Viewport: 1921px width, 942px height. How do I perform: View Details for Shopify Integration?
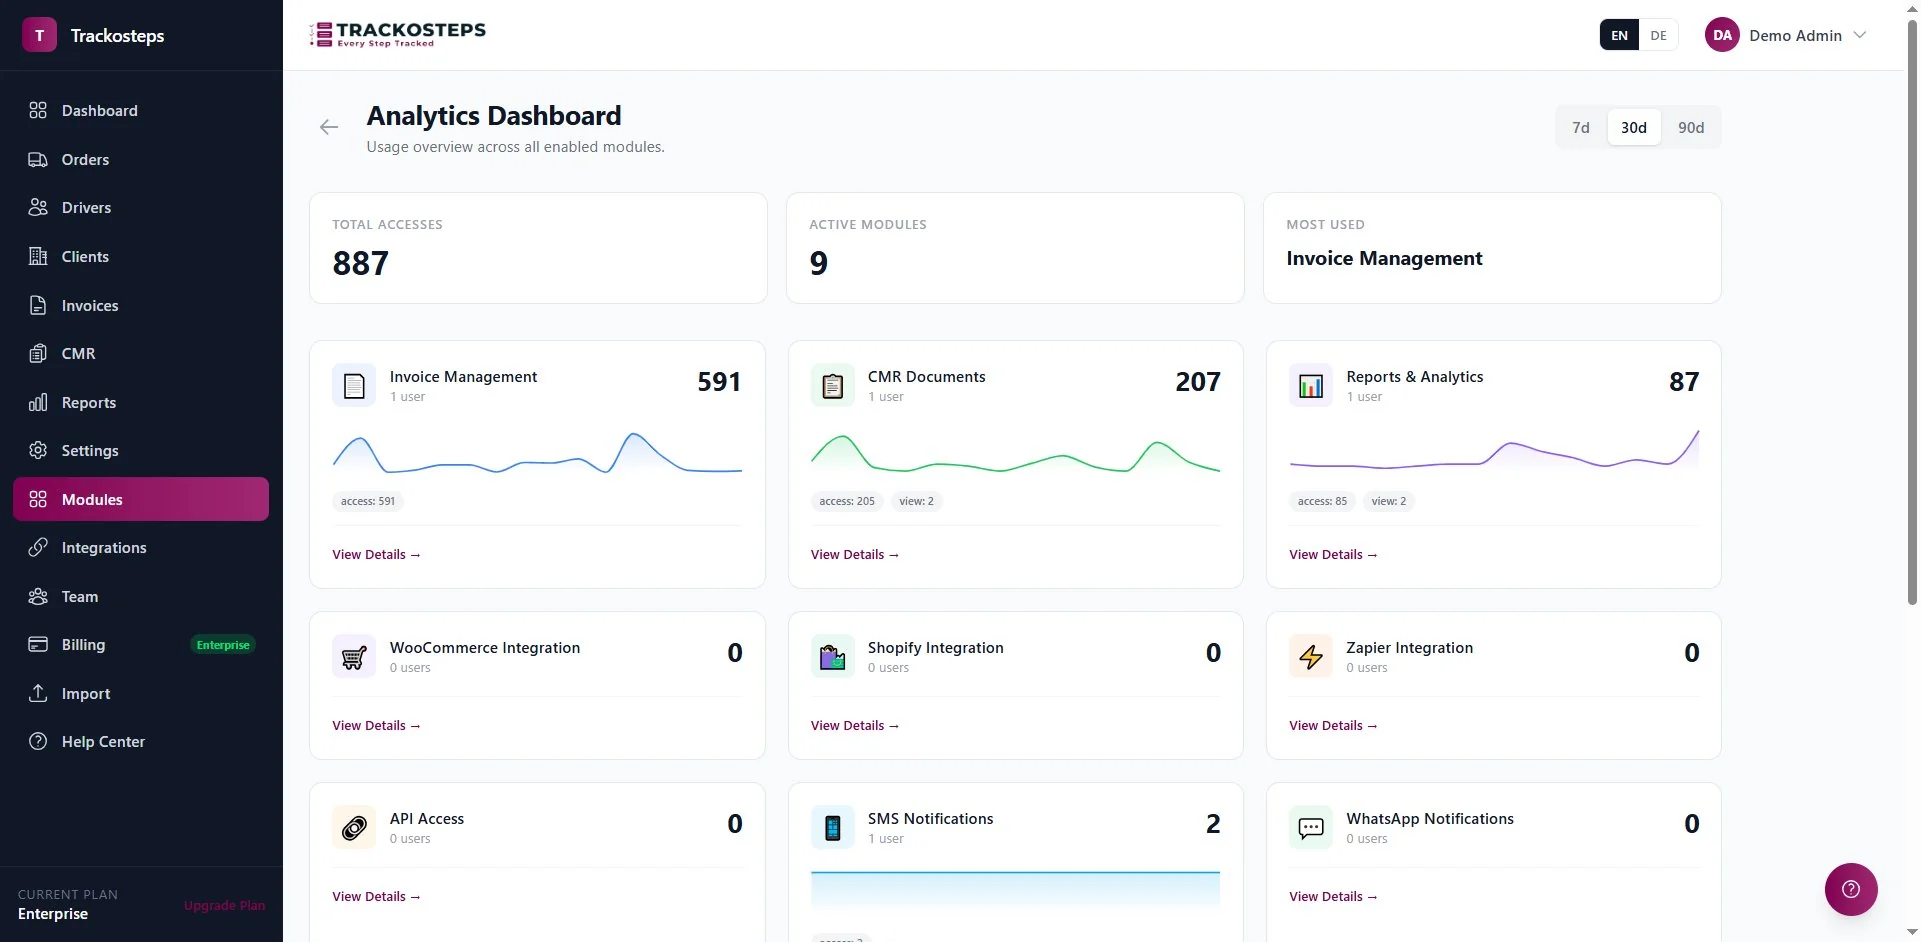[x=855, y=725]
